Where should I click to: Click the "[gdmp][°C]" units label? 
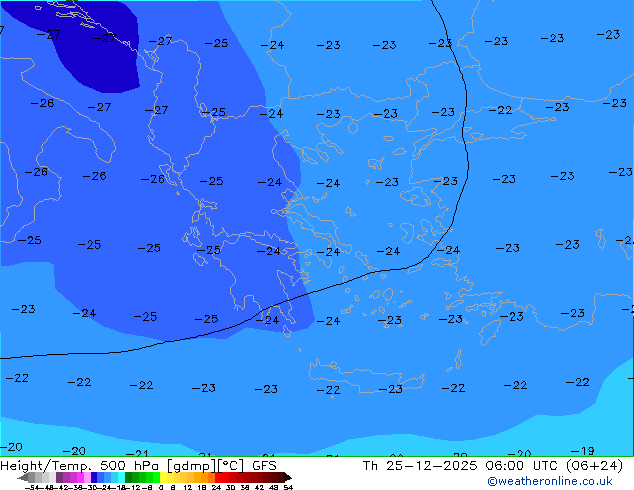click(206, 466)
